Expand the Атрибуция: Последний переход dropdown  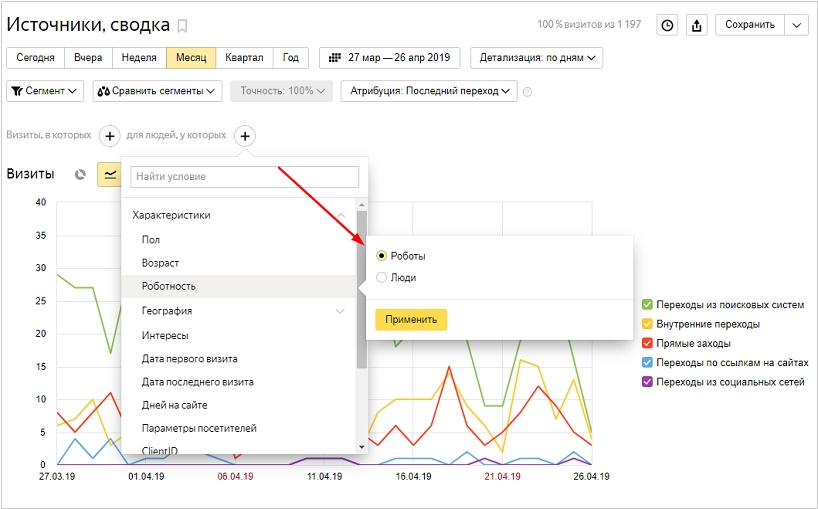coord(429,91)
